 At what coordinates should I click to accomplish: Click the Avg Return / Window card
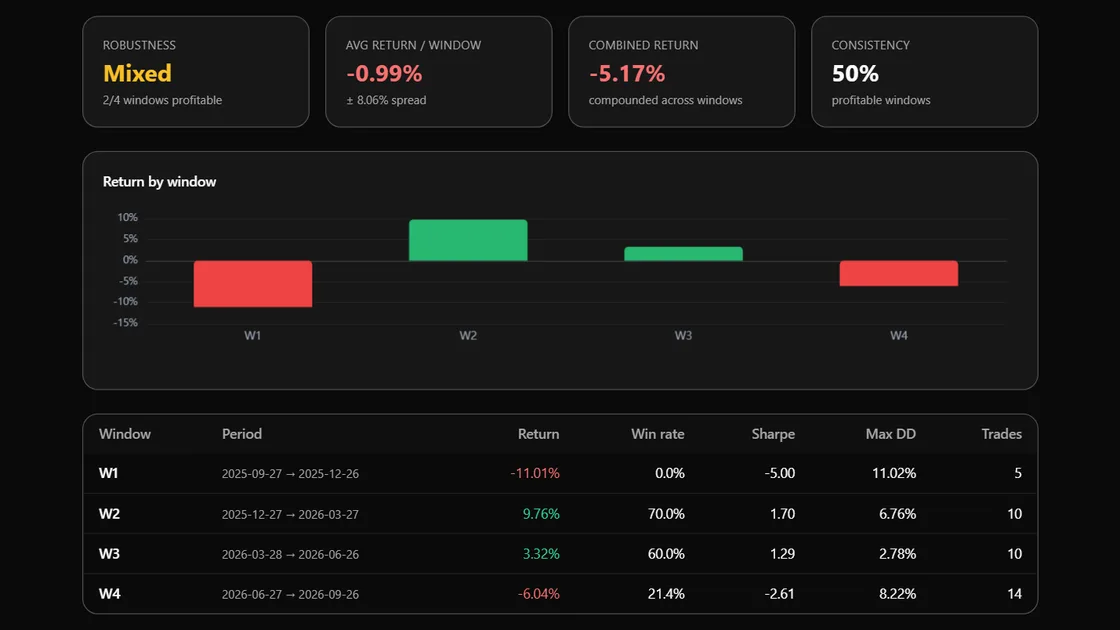(439, 72)
